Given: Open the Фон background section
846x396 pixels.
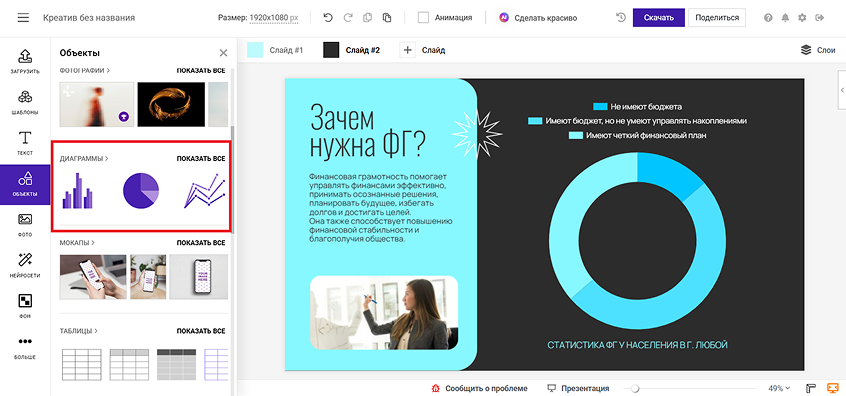Looking at the screenshot, I should (25, 306).
